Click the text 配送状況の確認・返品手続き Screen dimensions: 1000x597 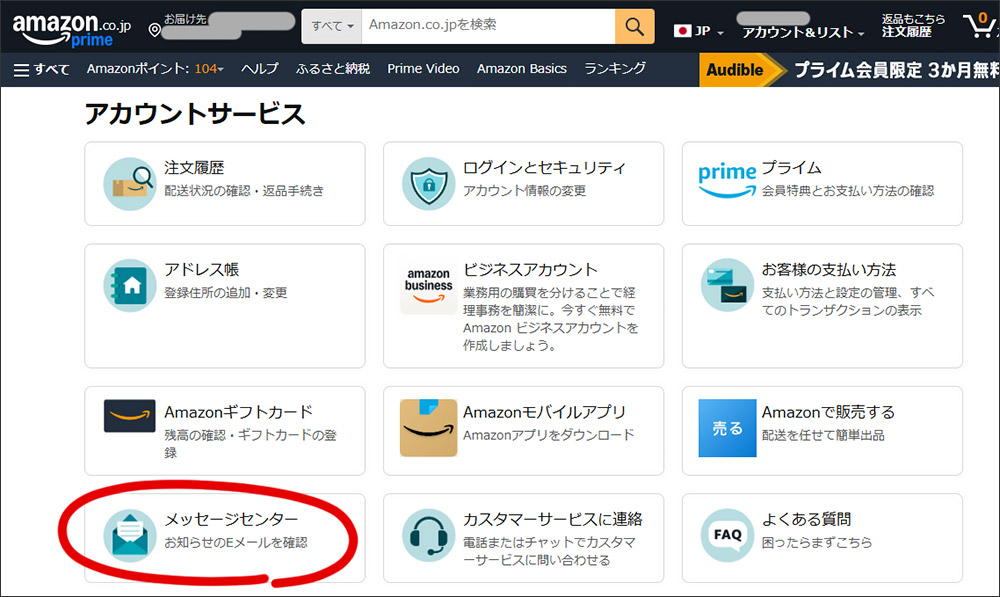coord(244,191)
